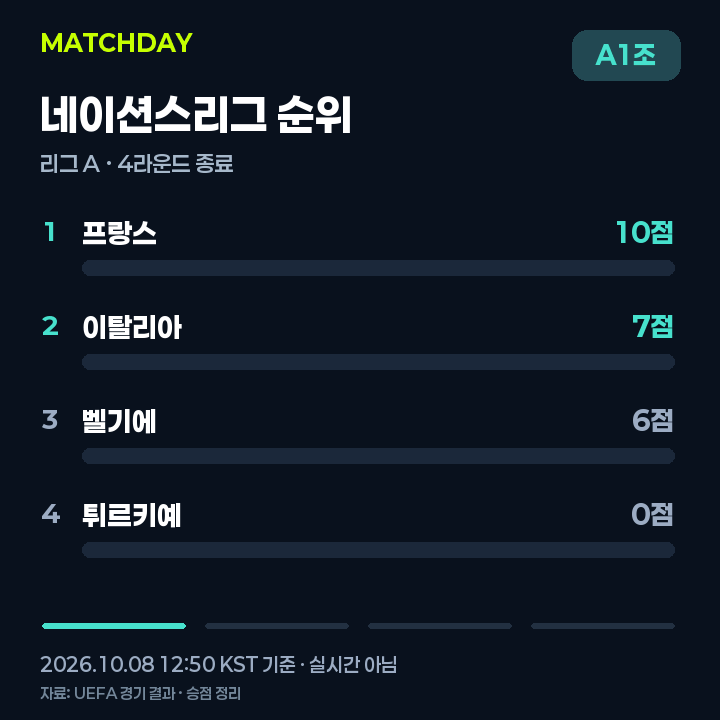This screenshot has width=720, height=720.
Task: Switch to the second page indicator
Action: coord(277,626)
